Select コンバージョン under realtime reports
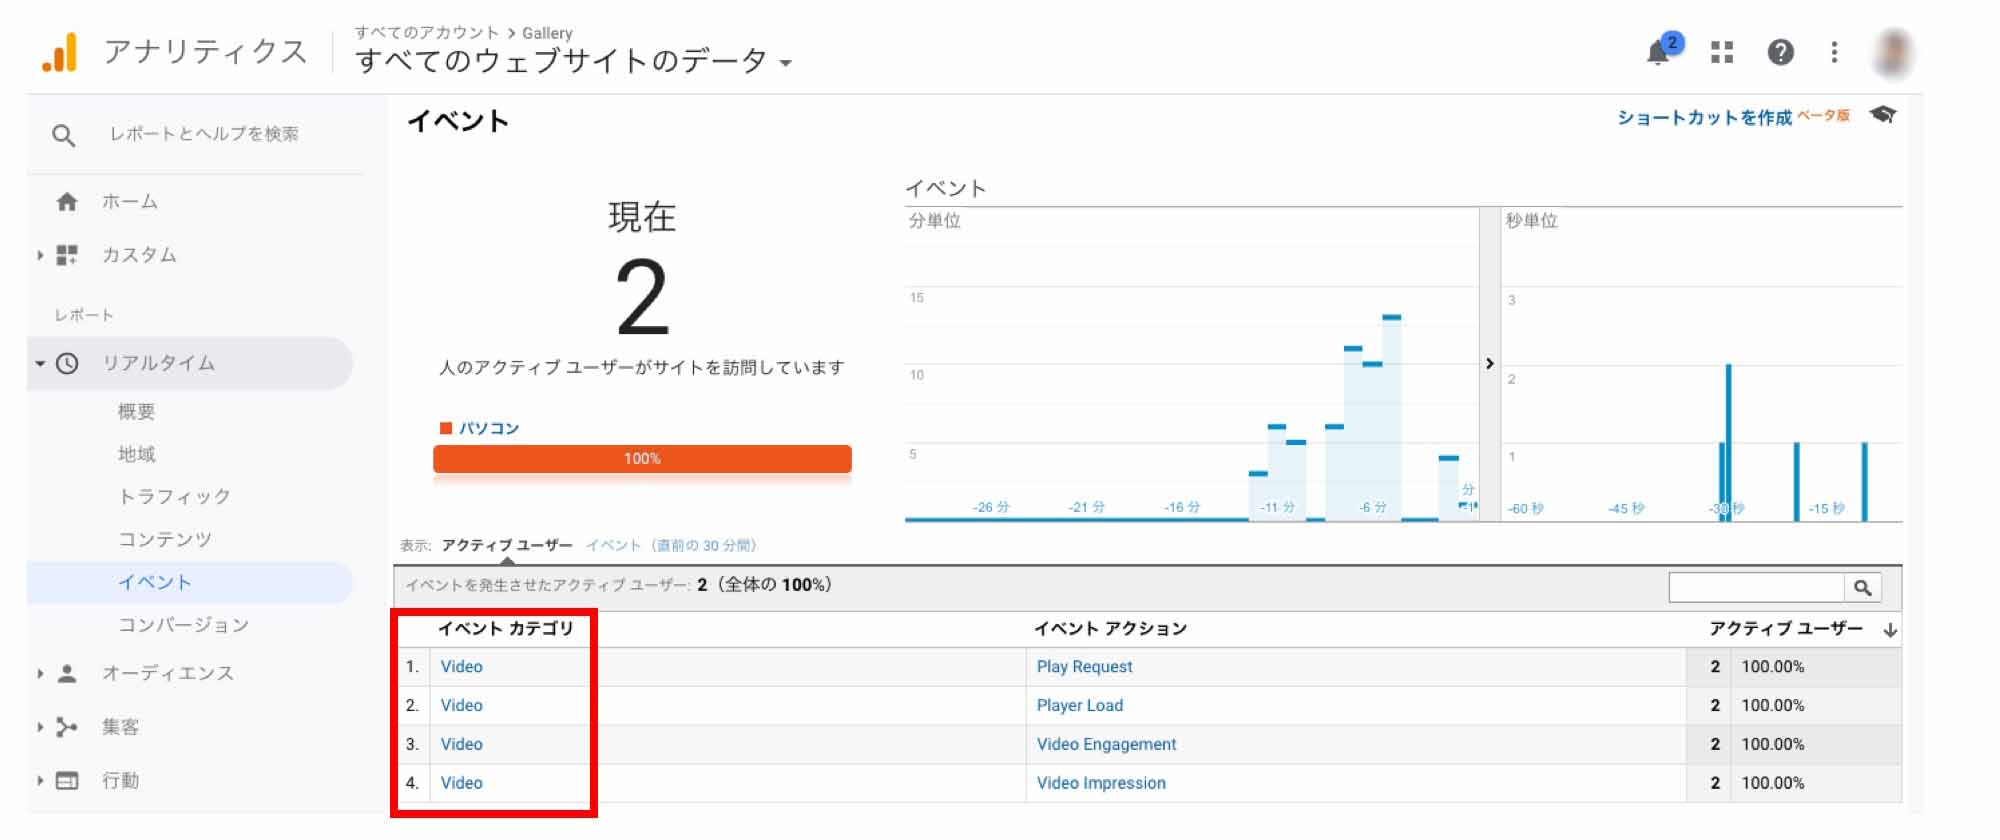The image size is (2000, 840). 183,625
